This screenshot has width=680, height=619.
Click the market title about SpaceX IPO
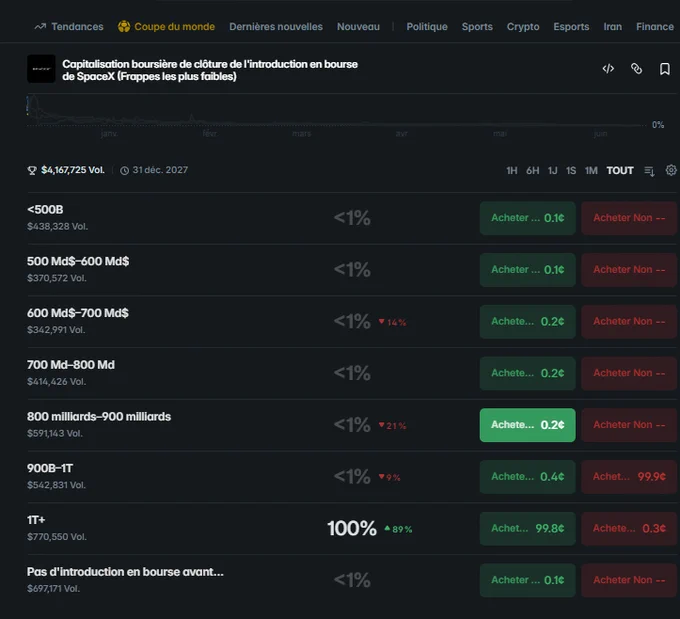210,70
